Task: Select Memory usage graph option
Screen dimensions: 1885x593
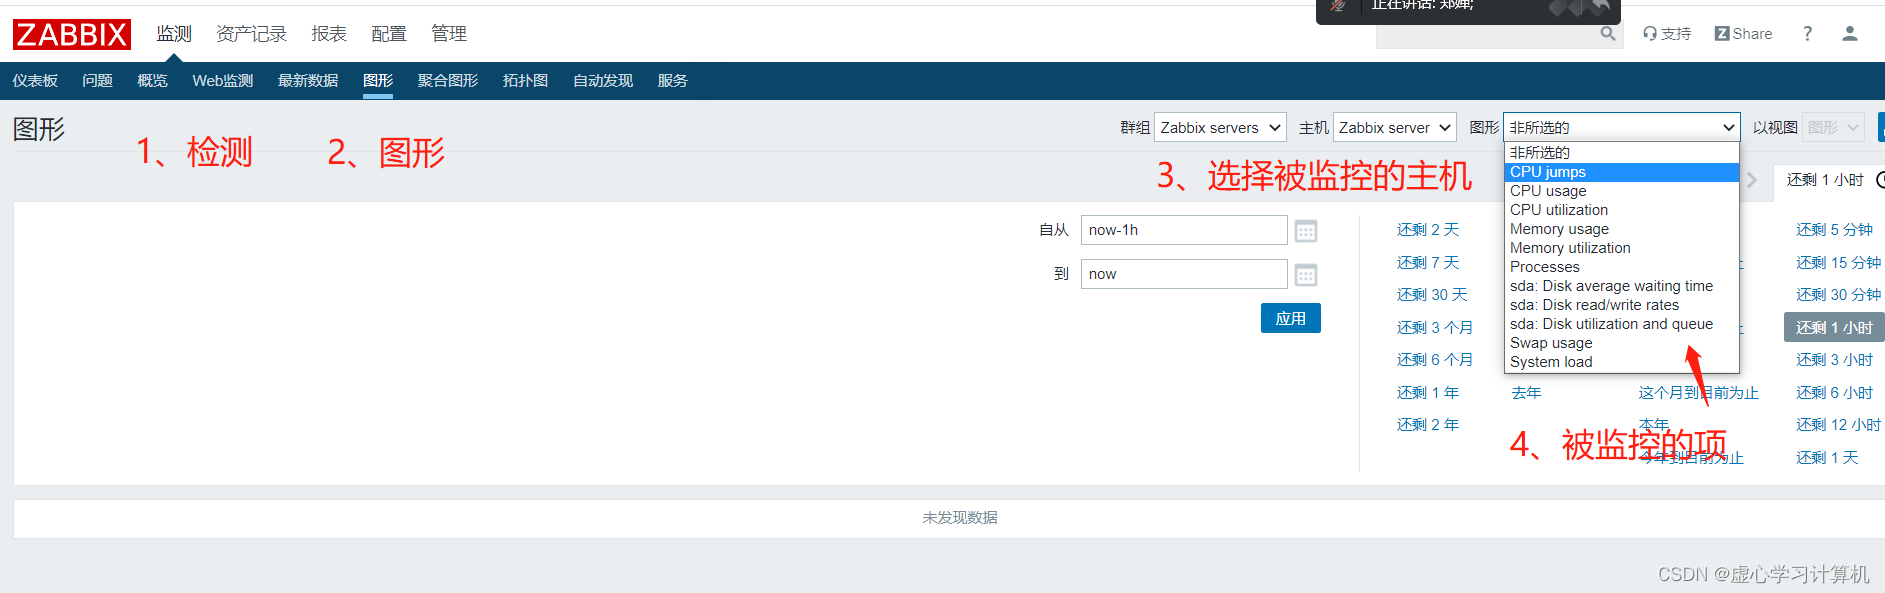Action: pyautogui.click(x=1621, y=229)
